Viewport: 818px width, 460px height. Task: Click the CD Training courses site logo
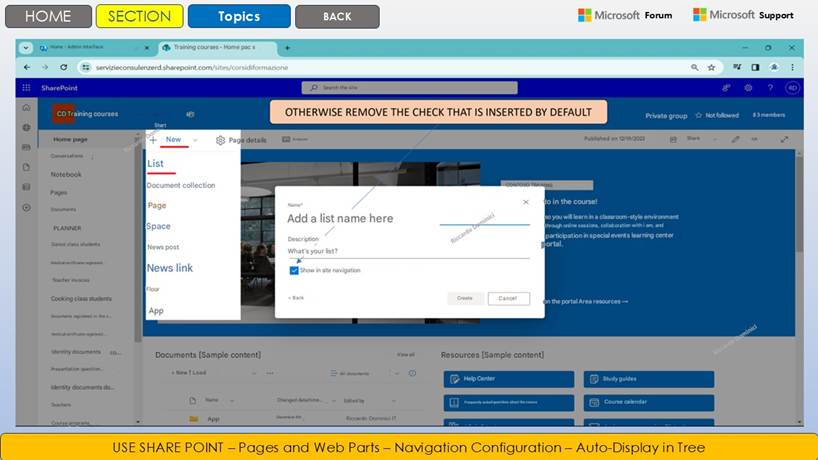[x=63, y=114]
